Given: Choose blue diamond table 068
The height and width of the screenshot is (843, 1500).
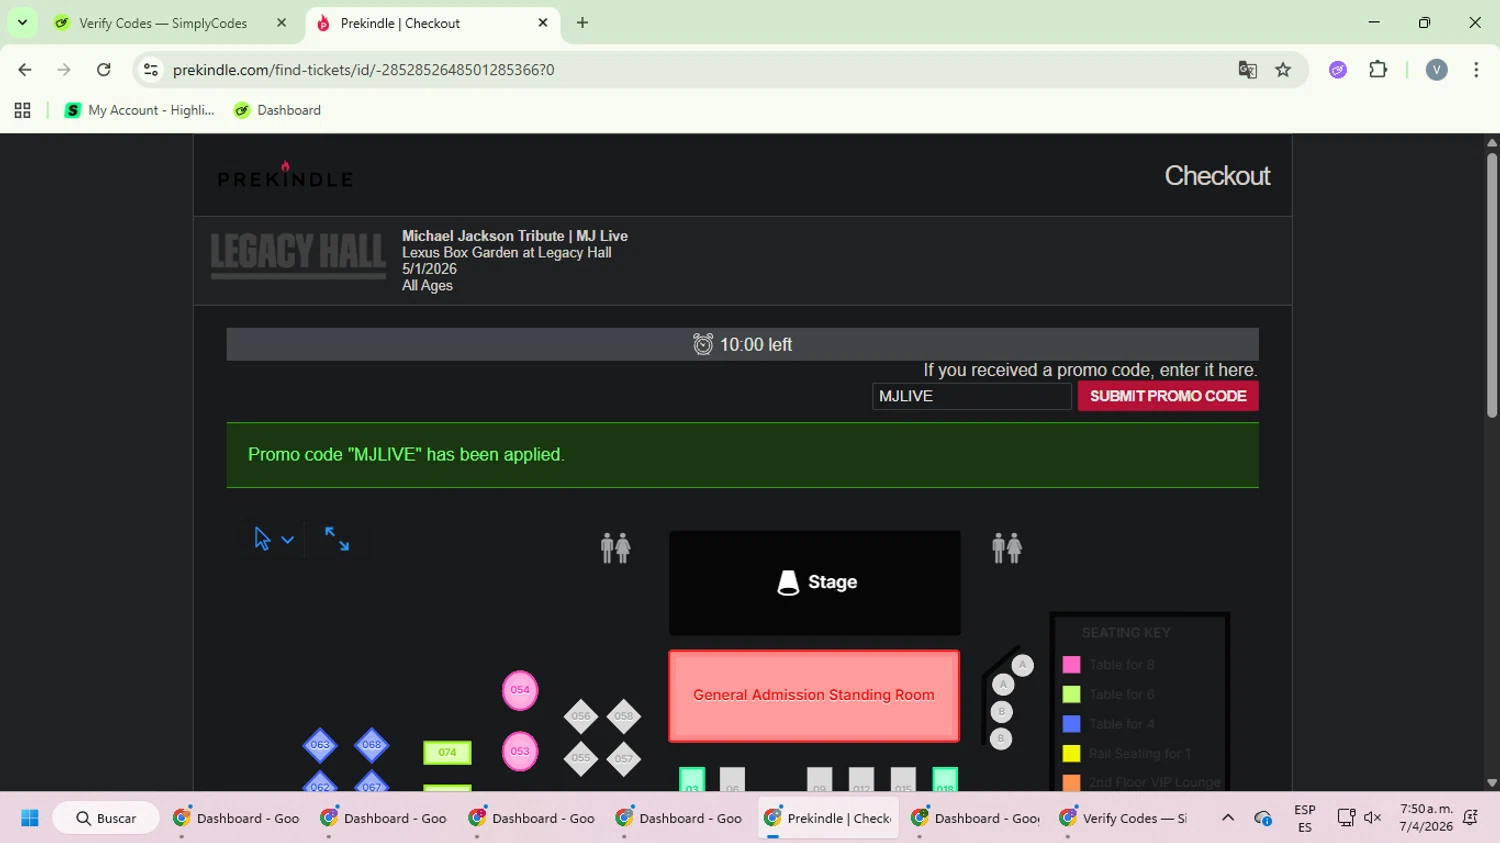Looking at the screenshot, I should (x=371, y=745).
